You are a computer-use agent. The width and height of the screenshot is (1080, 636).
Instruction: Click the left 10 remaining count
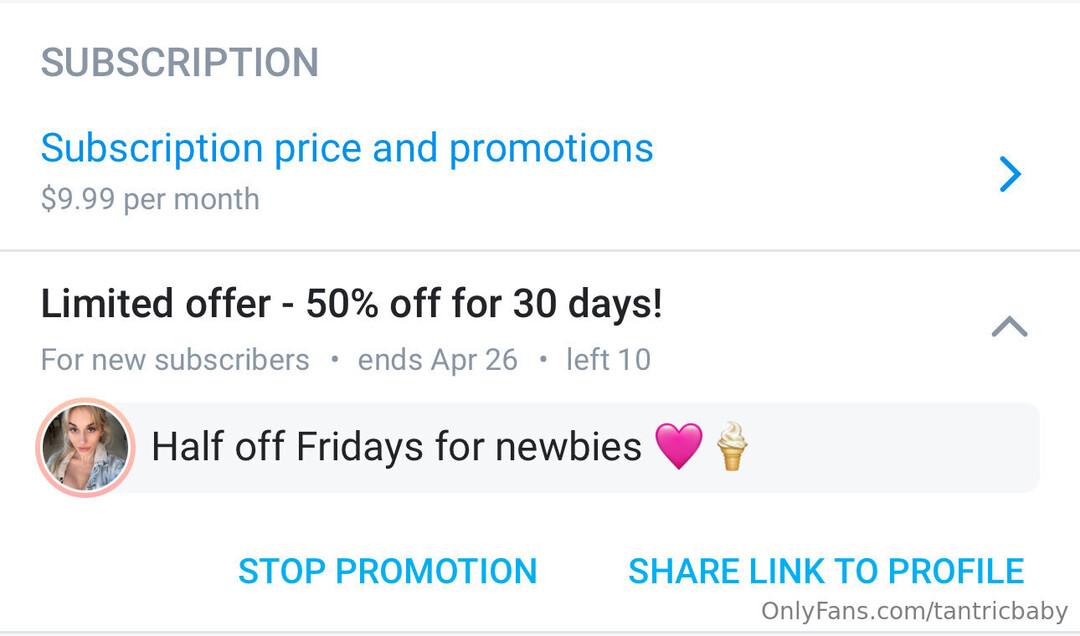(608, 360)
